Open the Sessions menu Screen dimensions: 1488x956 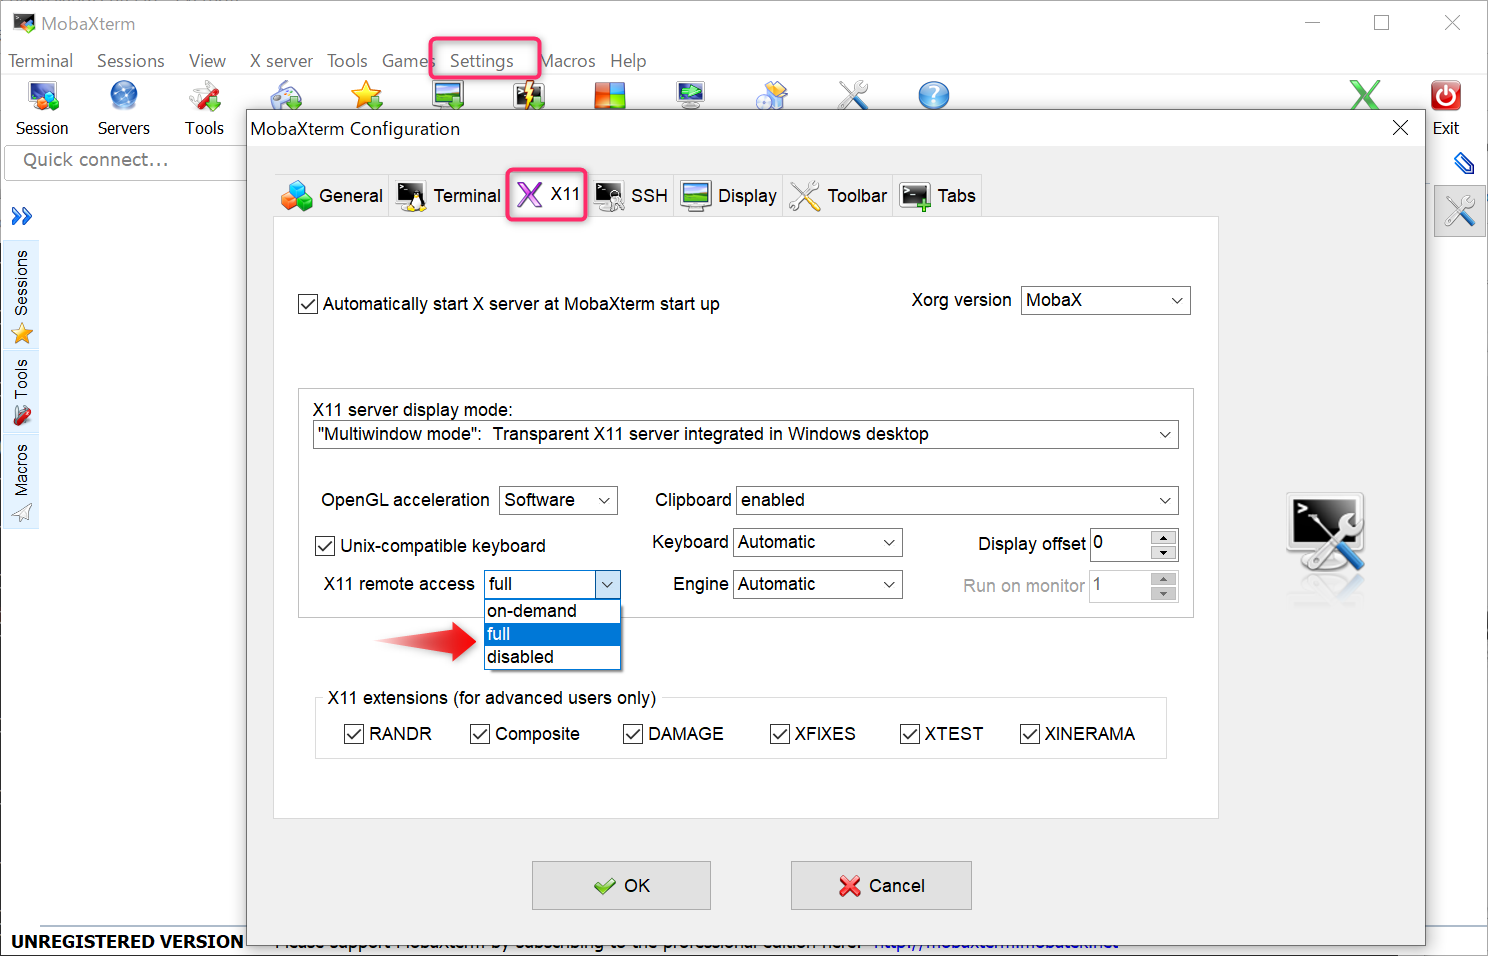(x=130, y=61)
